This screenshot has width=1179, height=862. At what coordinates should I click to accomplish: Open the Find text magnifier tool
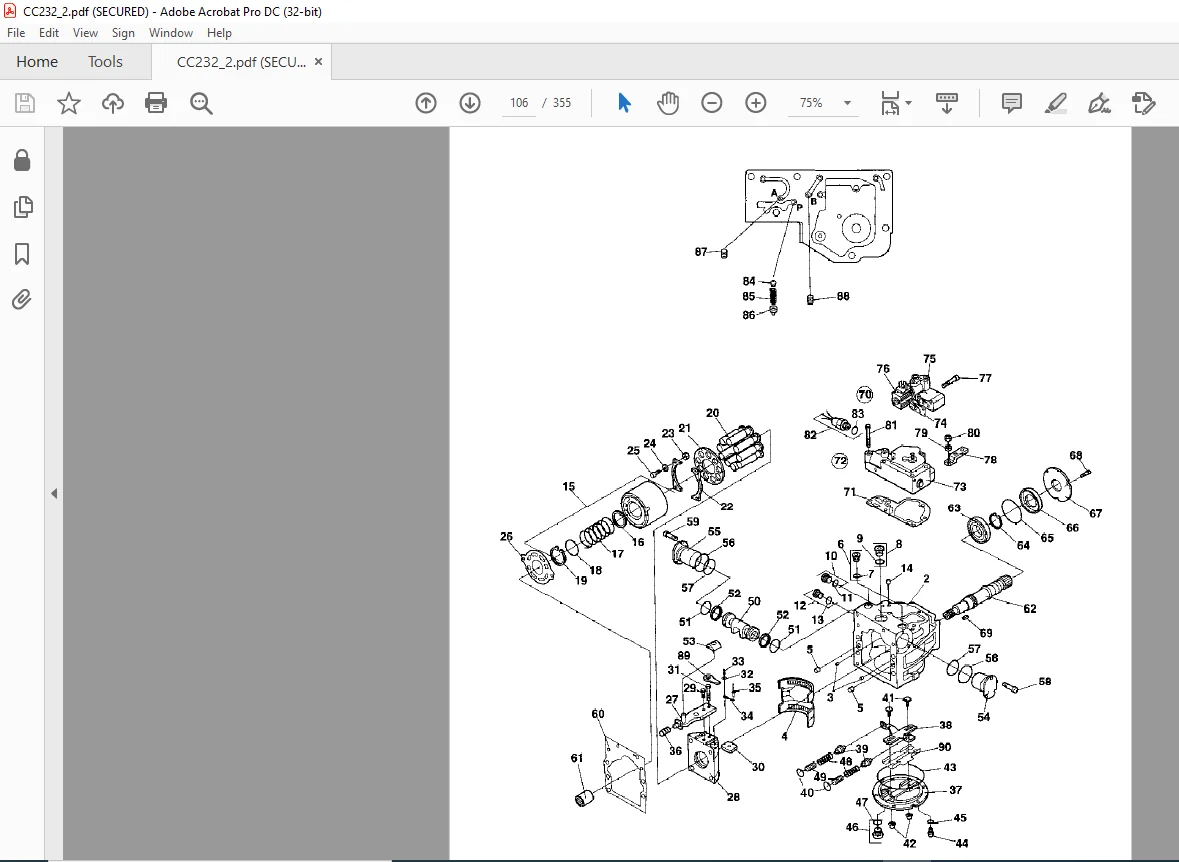(x=201, y=103)
